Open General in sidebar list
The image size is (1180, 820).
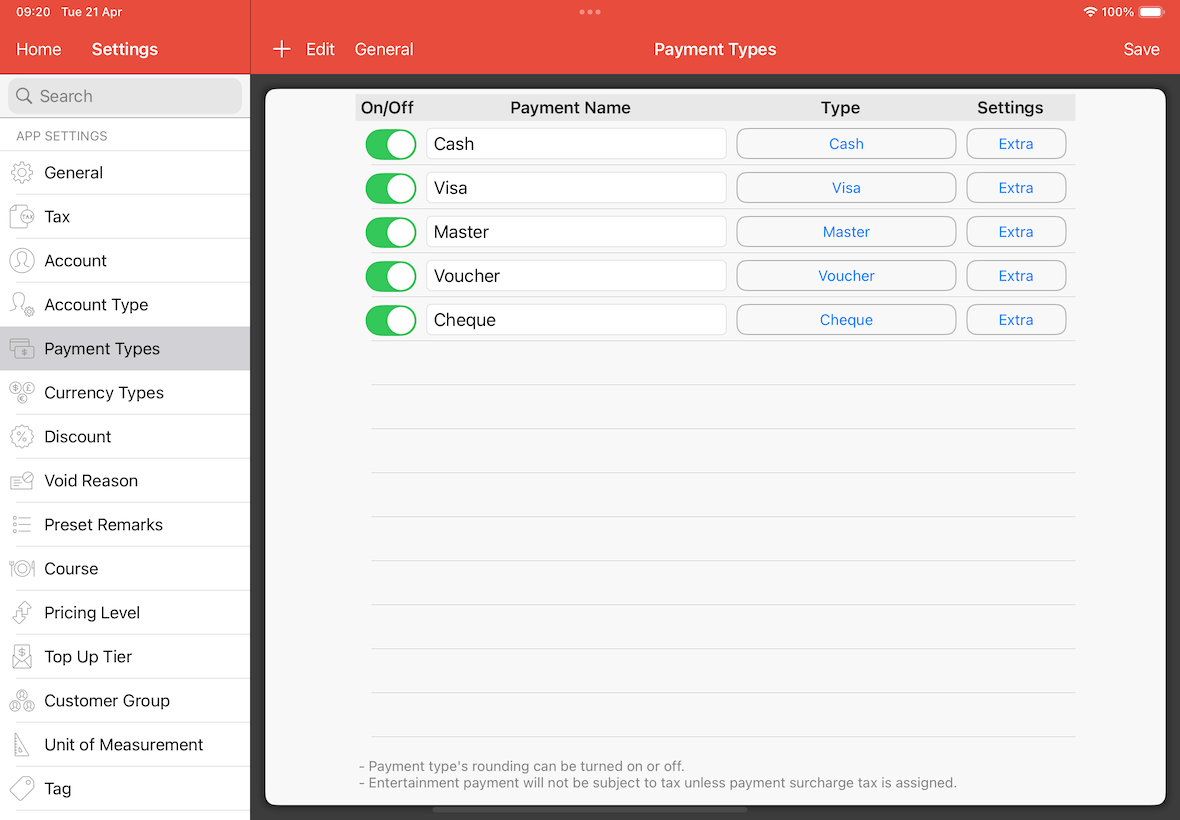coord(125,173)
